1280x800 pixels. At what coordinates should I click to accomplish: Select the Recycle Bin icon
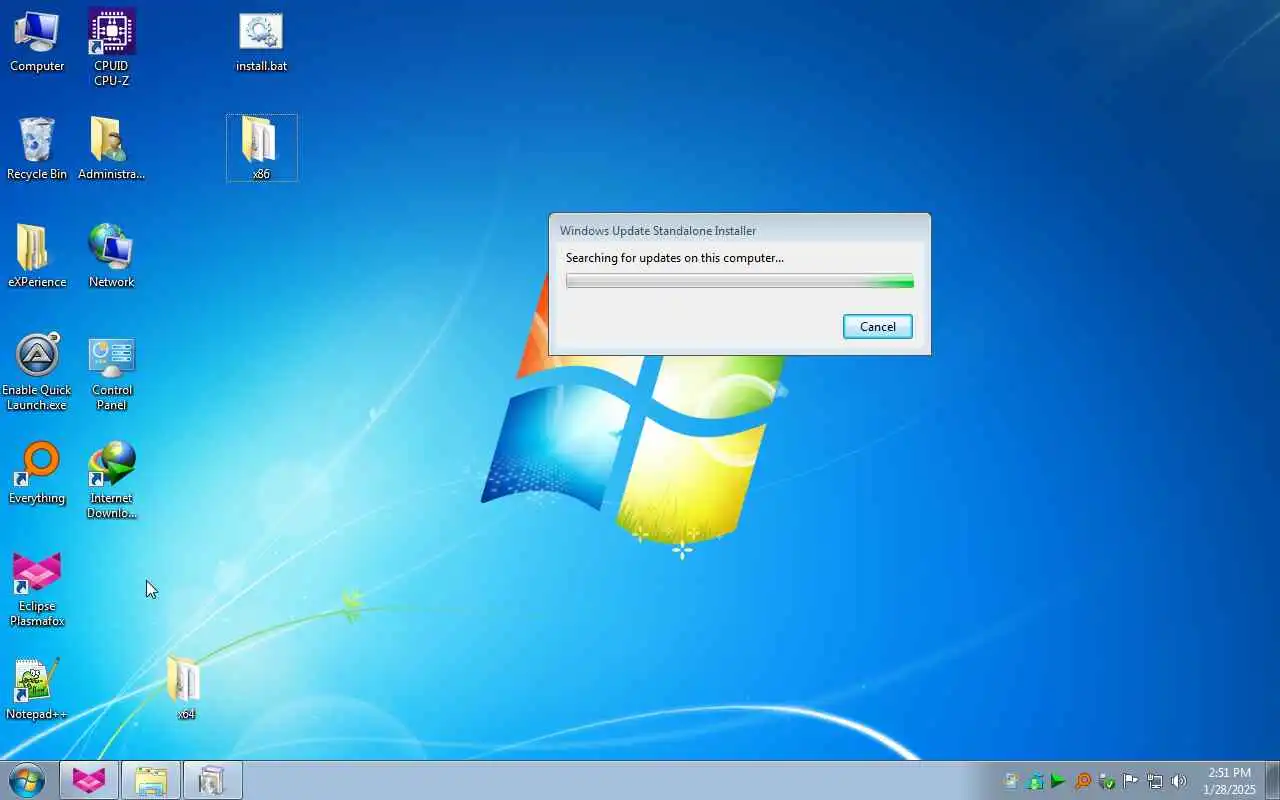[x=37, y=149]
